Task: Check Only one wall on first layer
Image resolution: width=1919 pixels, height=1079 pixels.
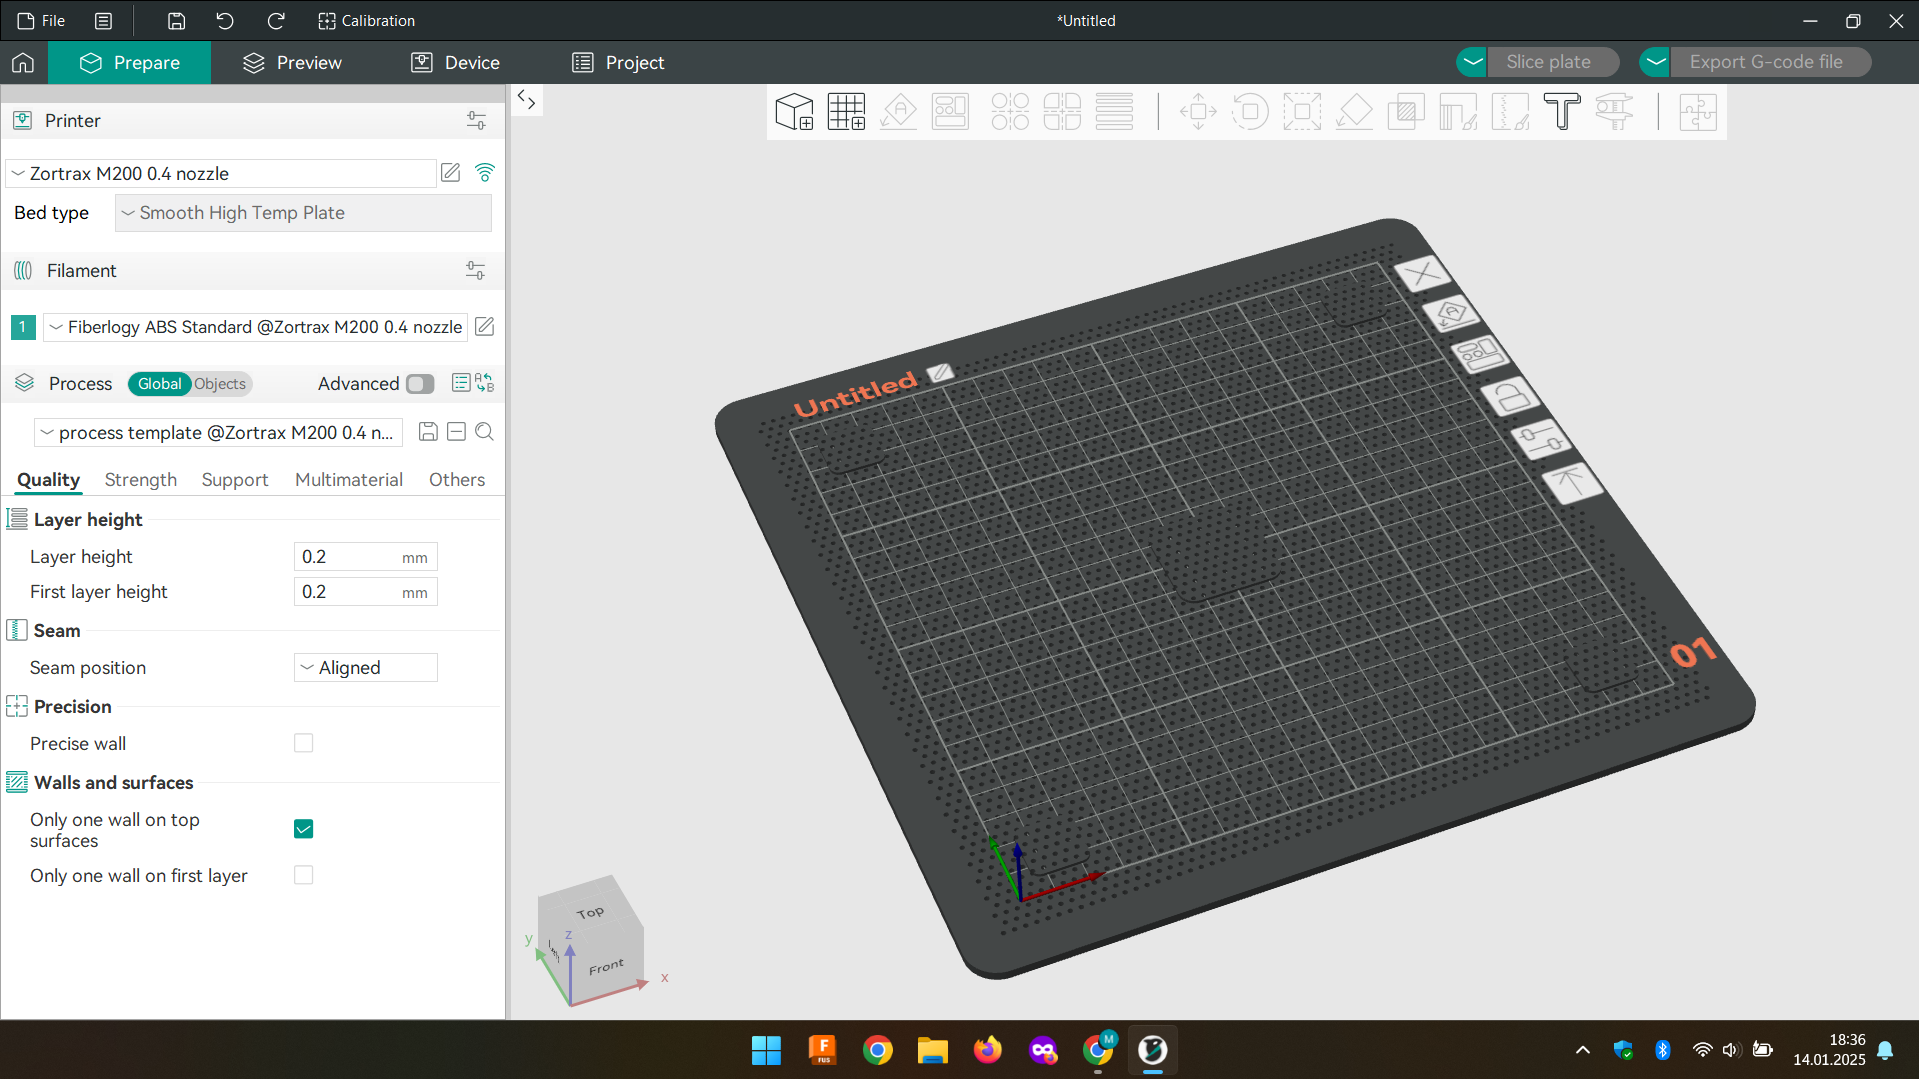Action: coord(304,875)
